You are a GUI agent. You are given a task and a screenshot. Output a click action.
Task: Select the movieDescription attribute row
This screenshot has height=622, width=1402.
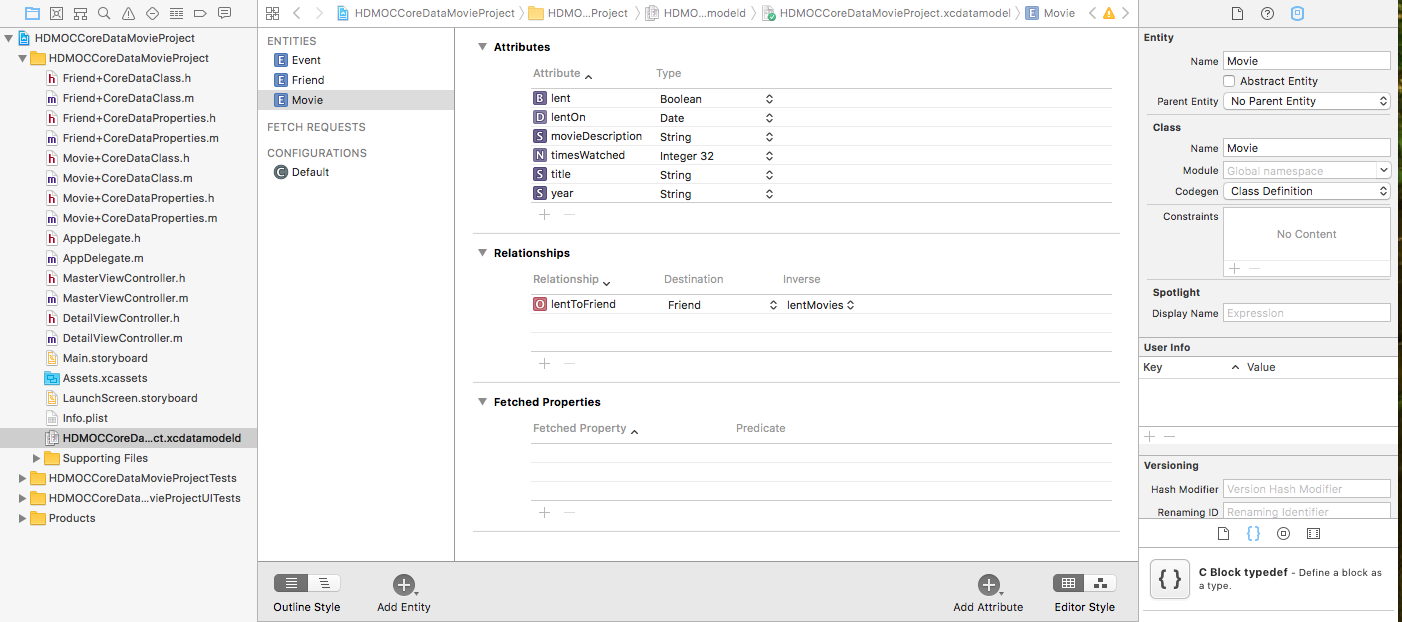821,137
